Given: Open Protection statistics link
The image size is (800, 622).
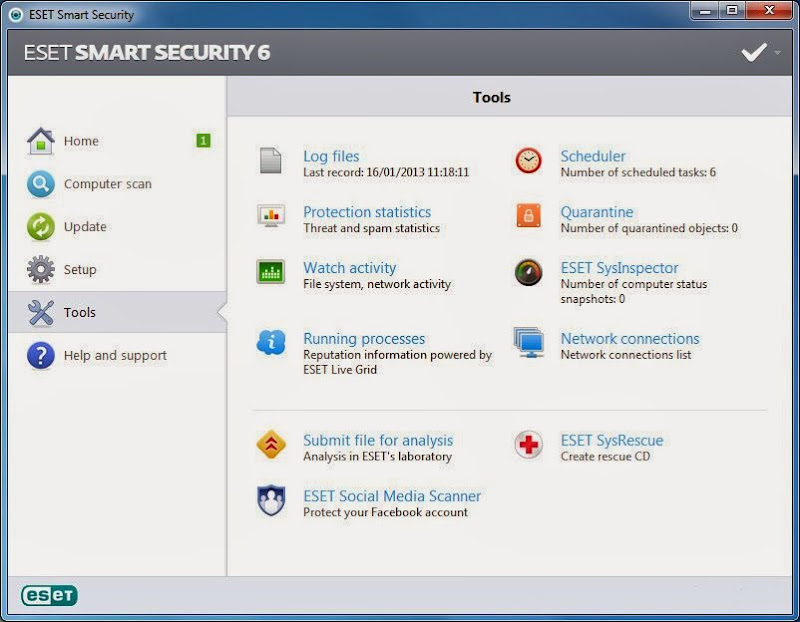Looking at the screenshot, I should pyautogui.click(x=367, y=212).
